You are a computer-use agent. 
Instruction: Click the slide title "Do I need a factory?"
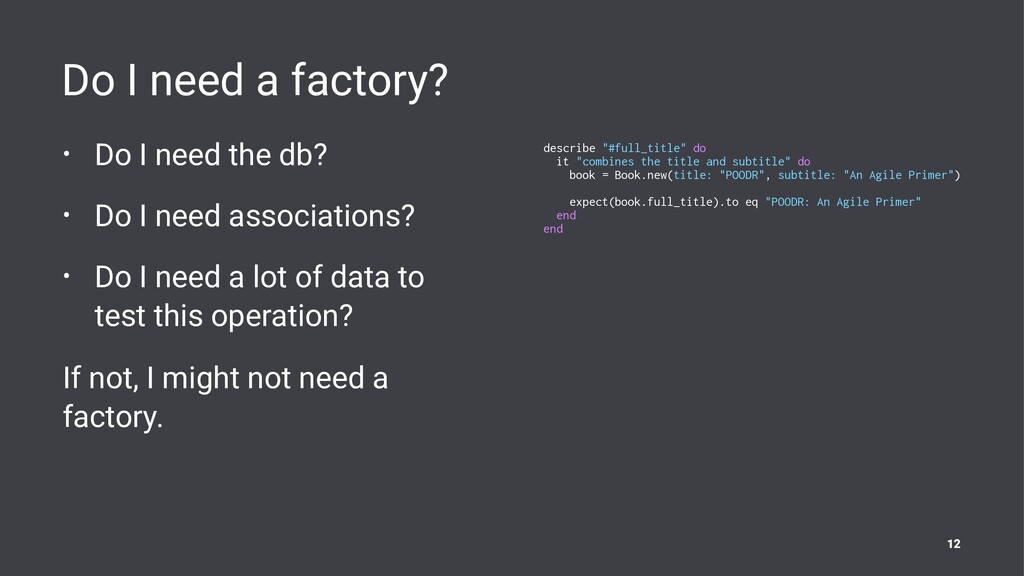(x=255, y=81)
